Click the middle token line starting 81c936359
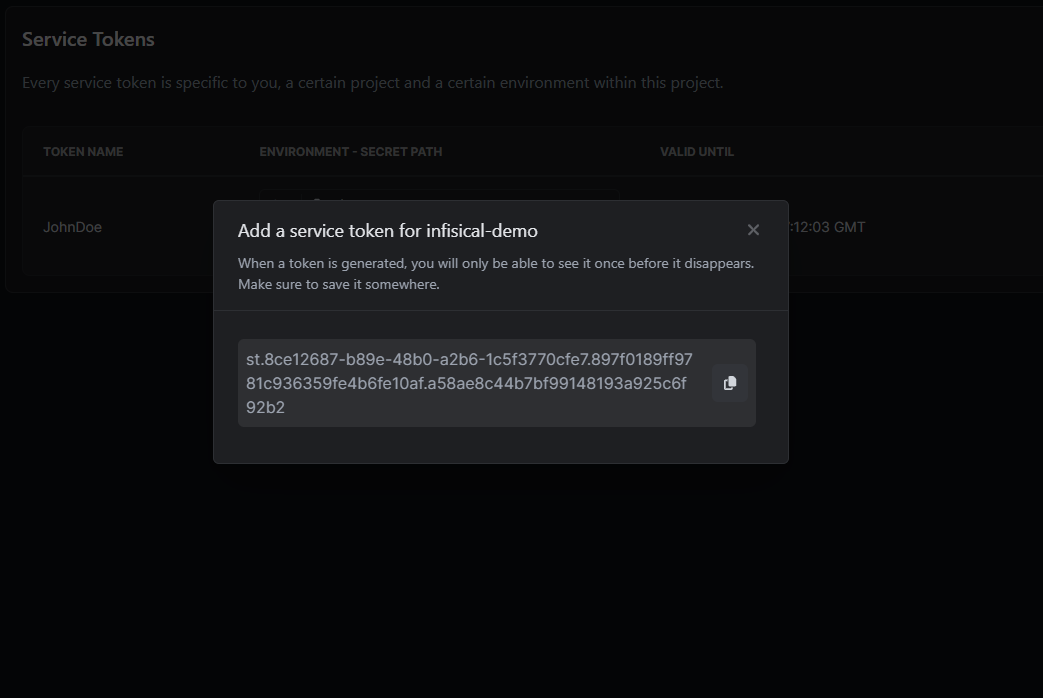 tap(466, 383)
